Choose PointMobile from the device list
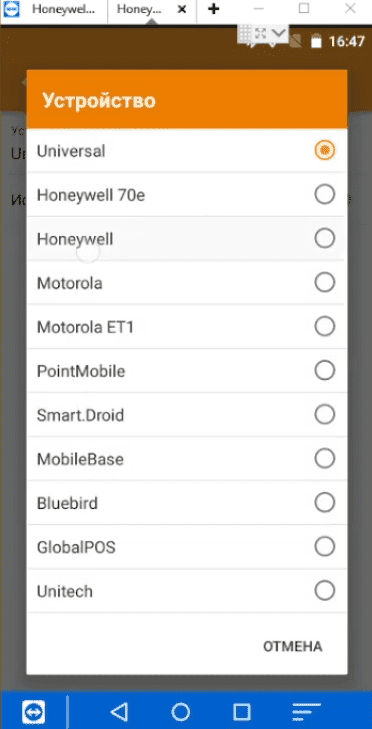This screenshot has width=372, height=729. point(186,371)
